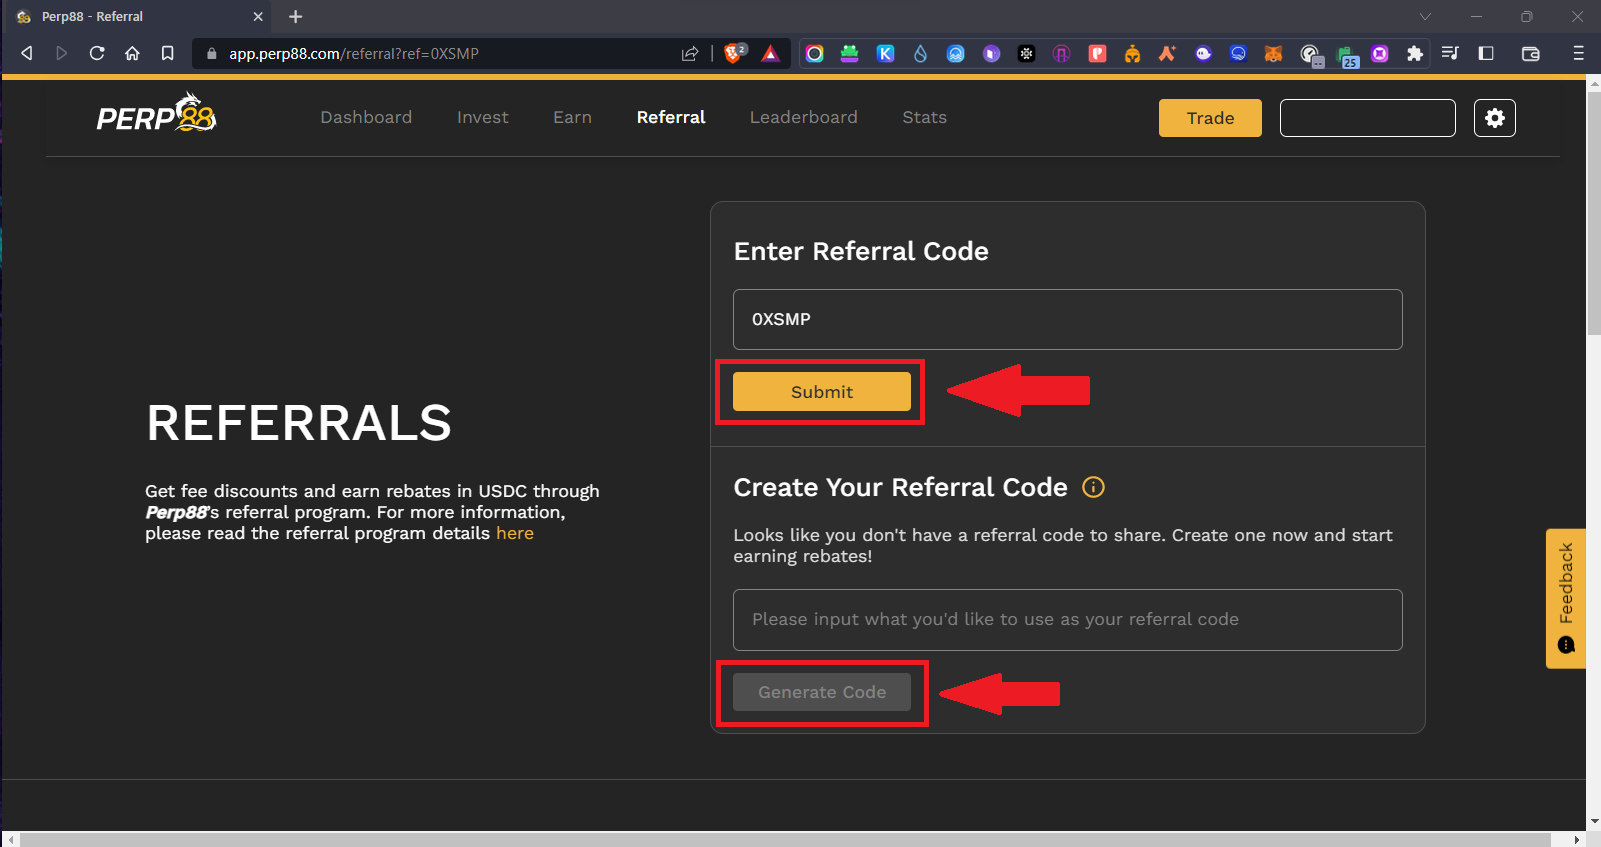This screenshot has width=1601, height=847.
Task: Click the yellow Trade button
Action: [x=1210, y=118]
